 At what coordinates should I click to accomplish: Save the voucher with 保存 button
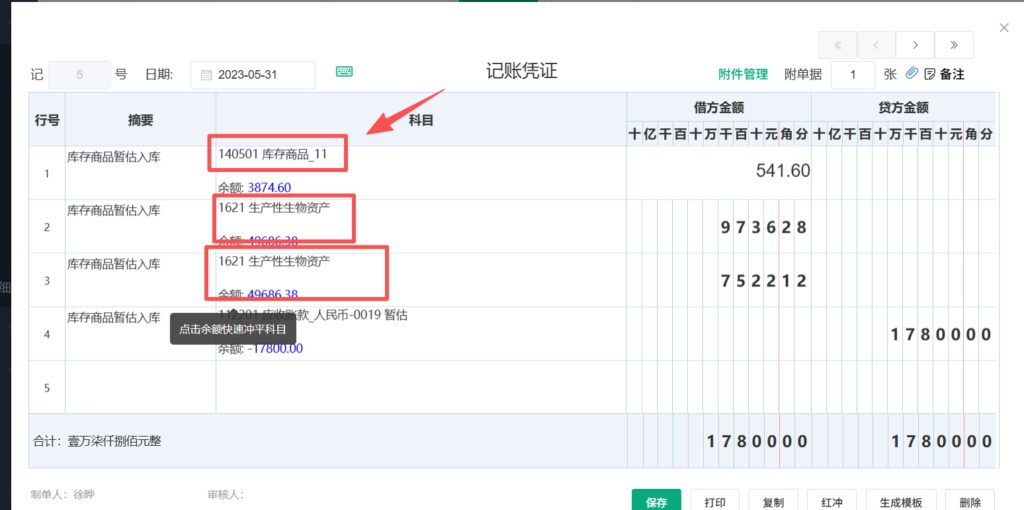tap(656, 502)
